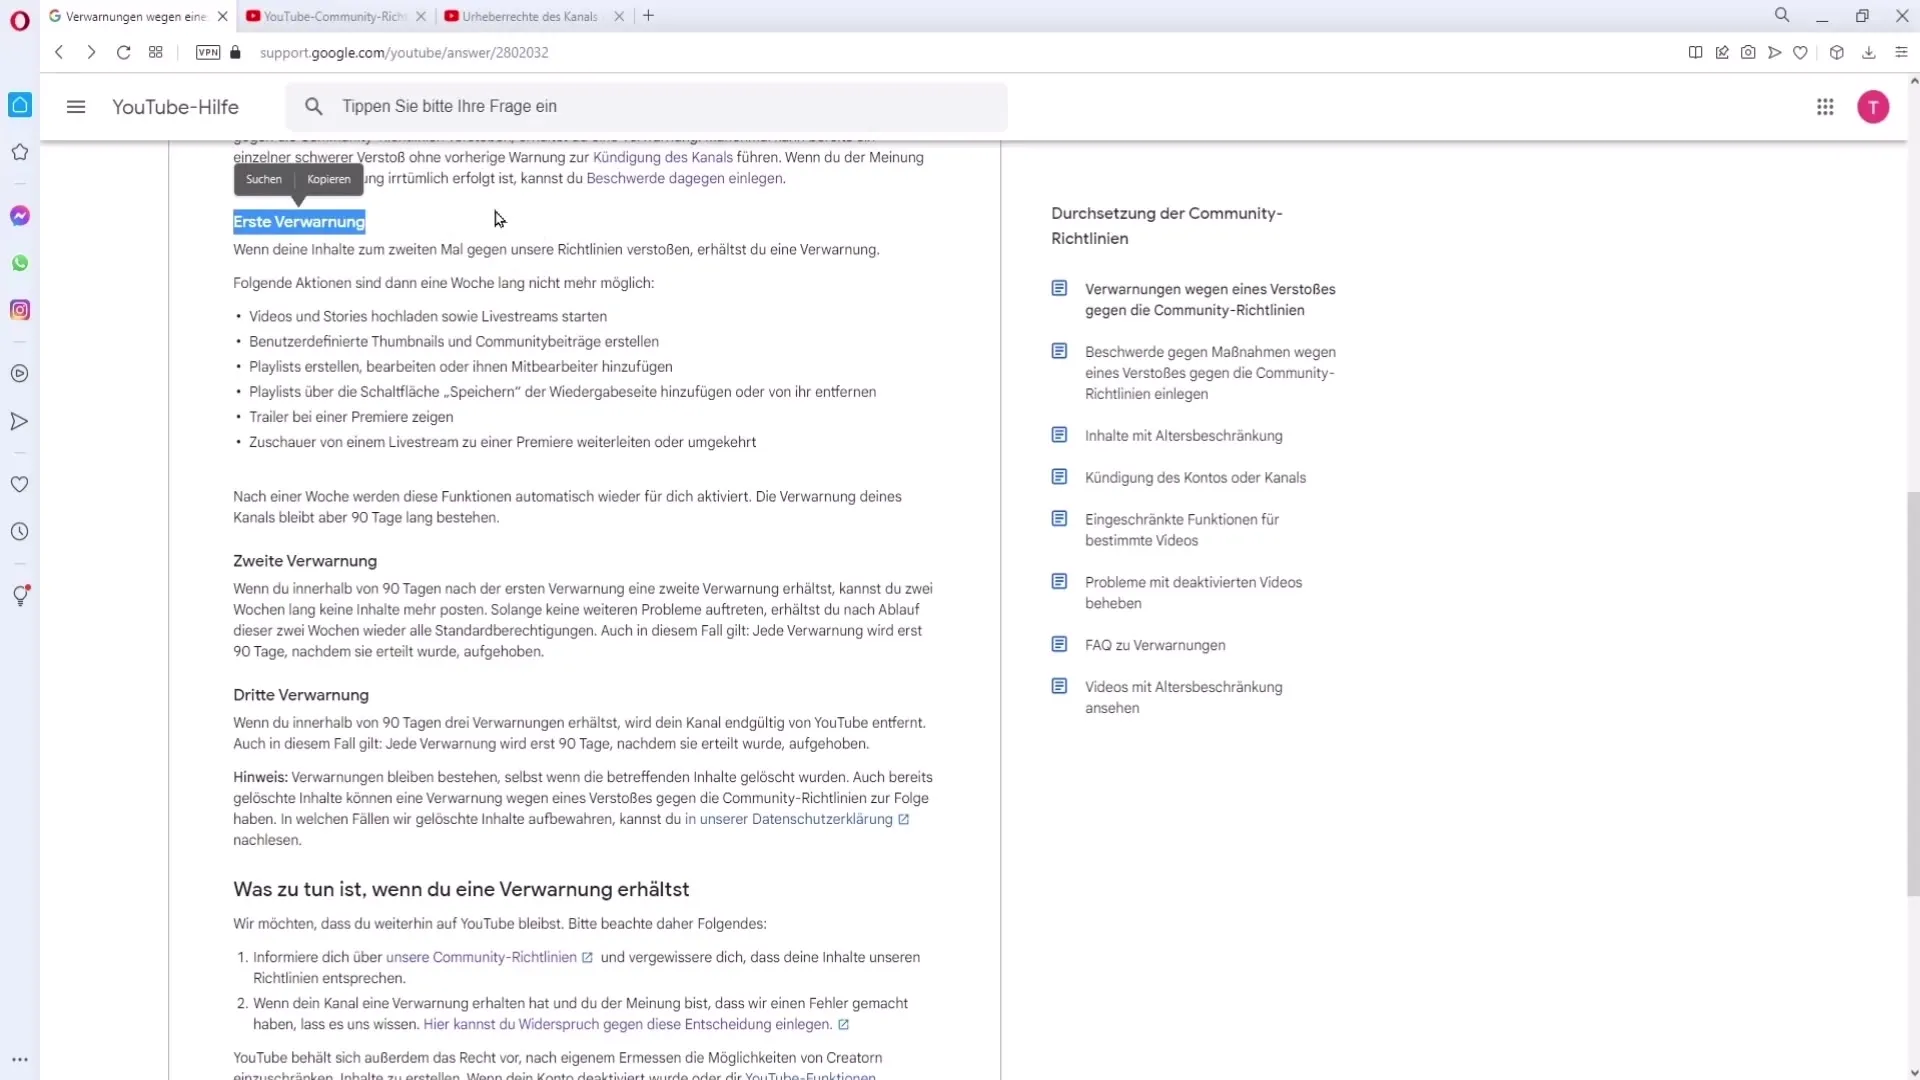Reload the current page
1920x1080 pixels.
[x=123, y=52]
